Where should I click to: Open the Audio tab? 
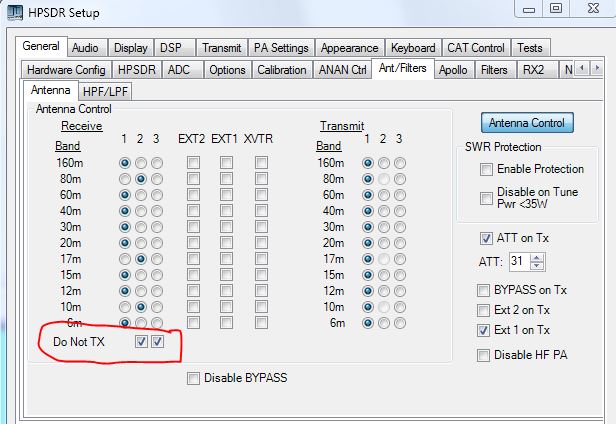pyautogui.click(x=85, y=48)
